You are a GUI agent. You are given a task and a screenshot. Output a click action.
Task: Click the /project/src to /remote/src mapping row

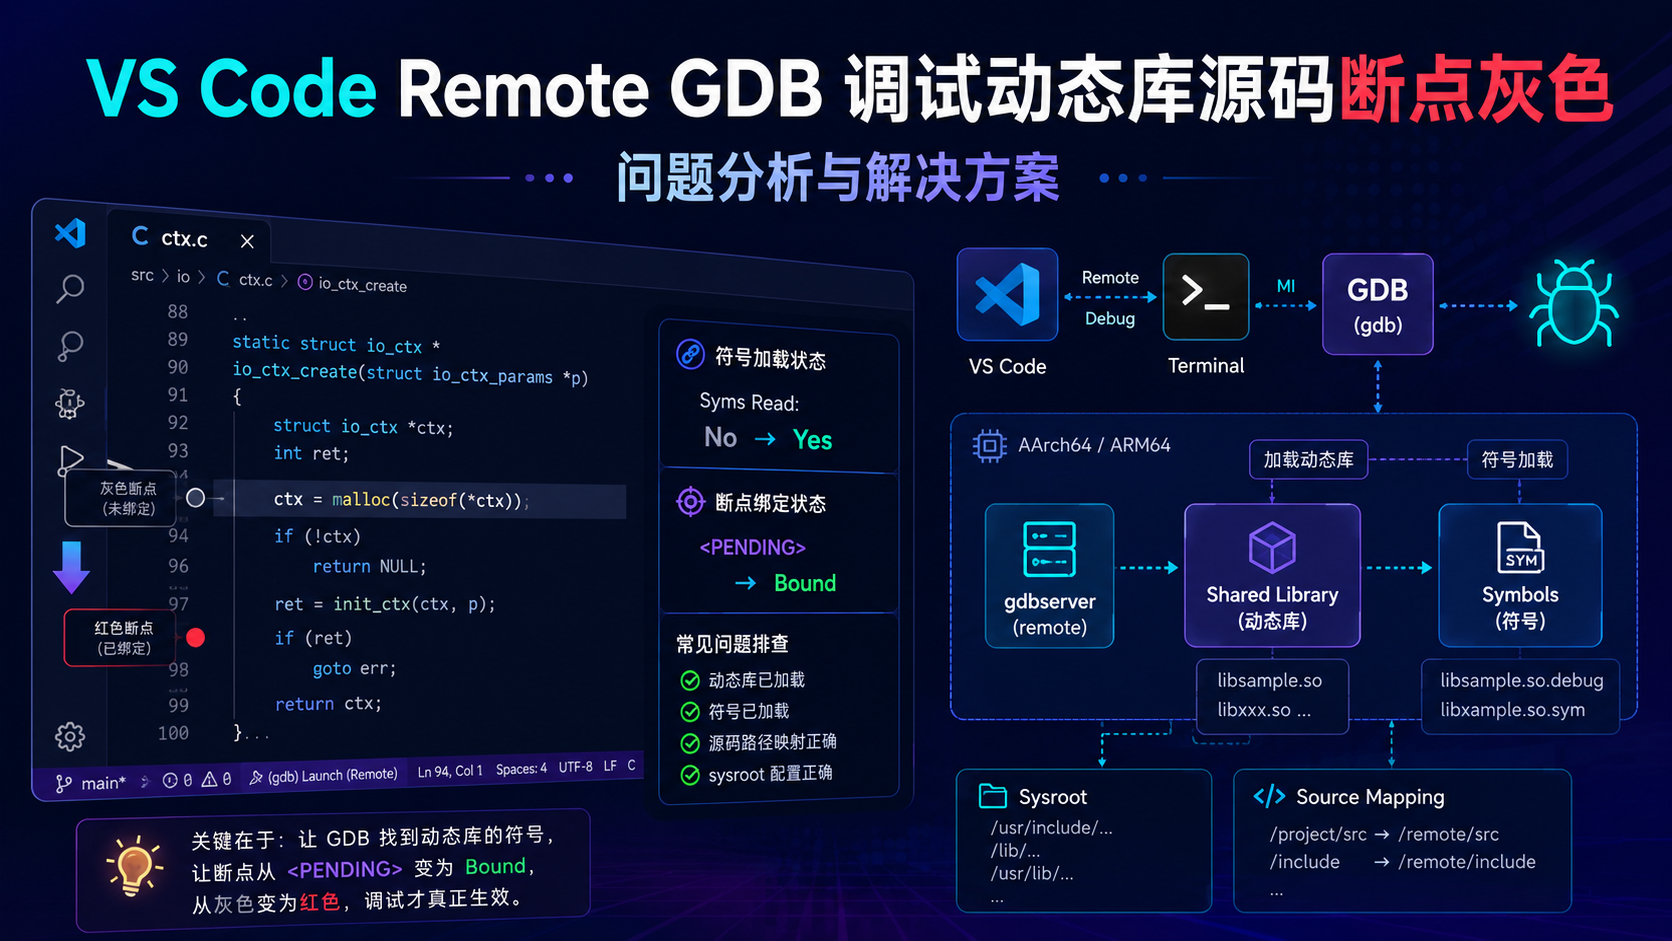1384,834
